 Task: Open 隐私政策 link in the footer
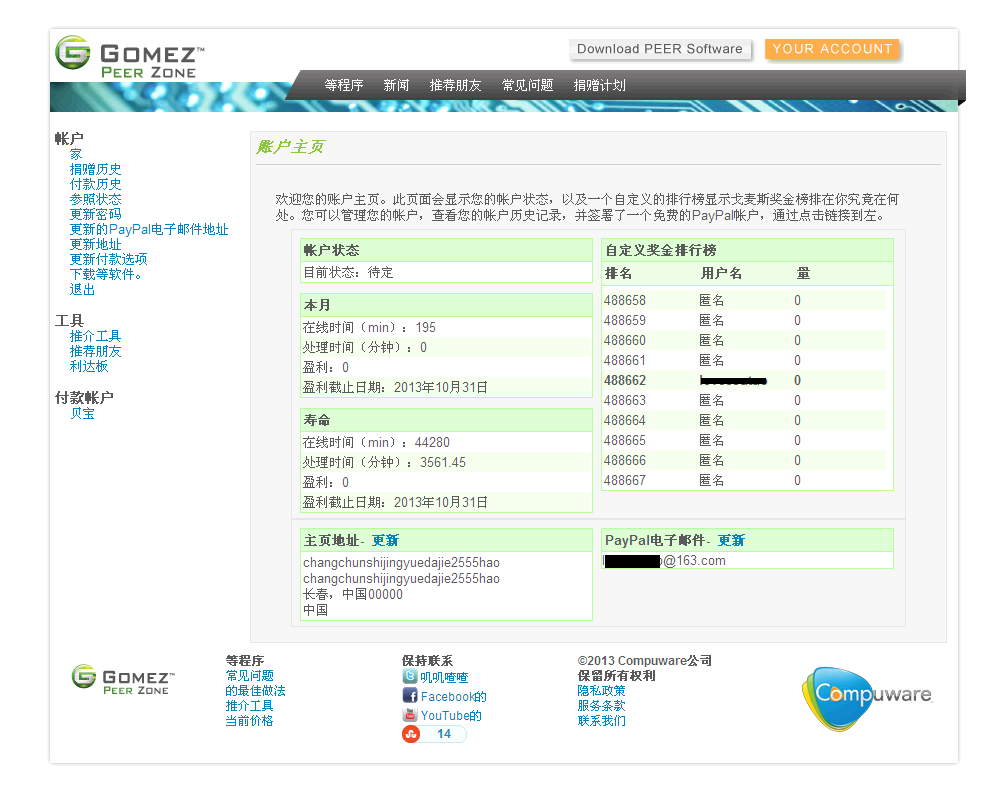pos(601,691)
